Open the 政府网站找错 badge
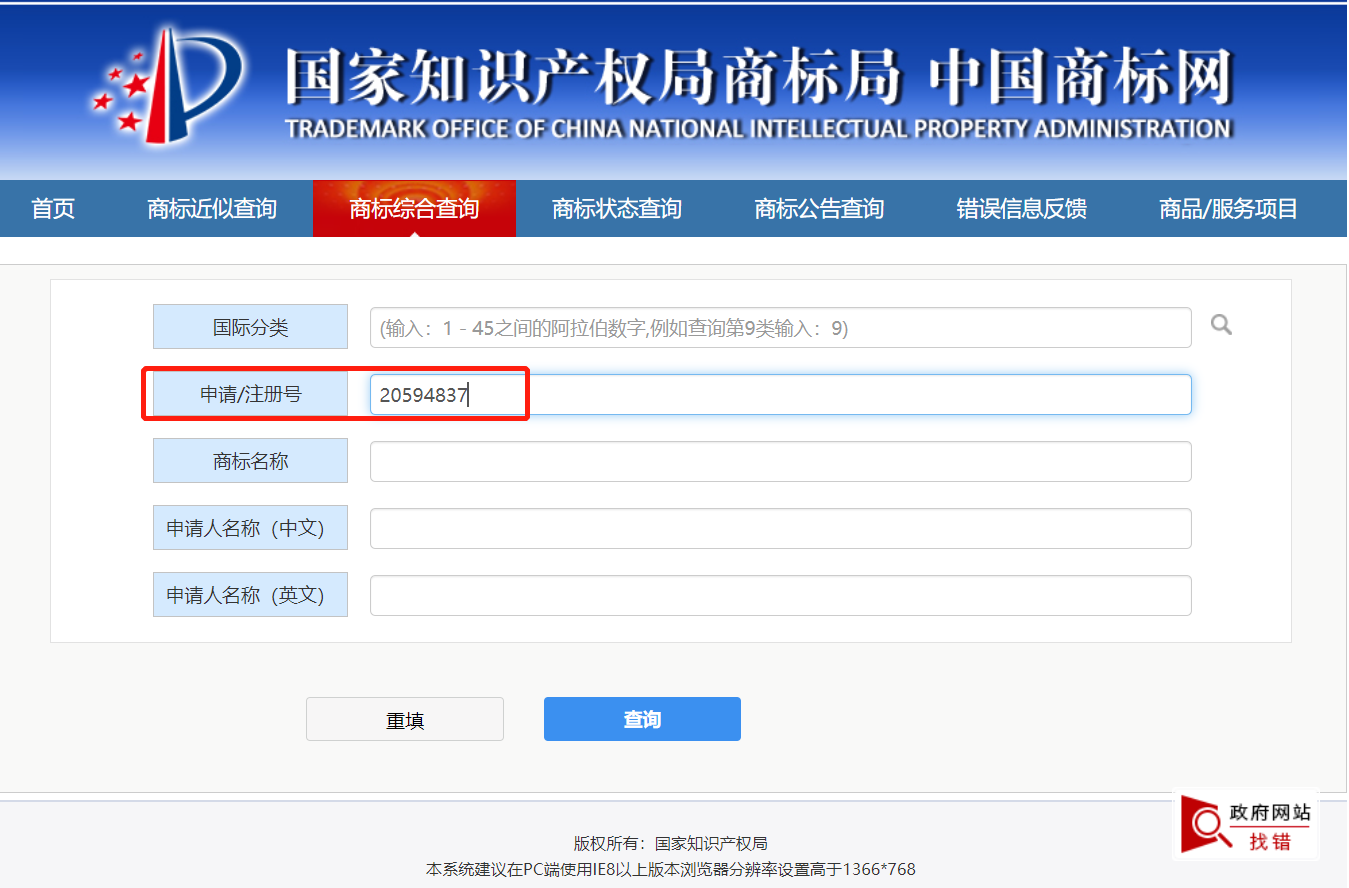This screenshot has height=888, width=1349. pyautogui.click(x=1246, y=826)
